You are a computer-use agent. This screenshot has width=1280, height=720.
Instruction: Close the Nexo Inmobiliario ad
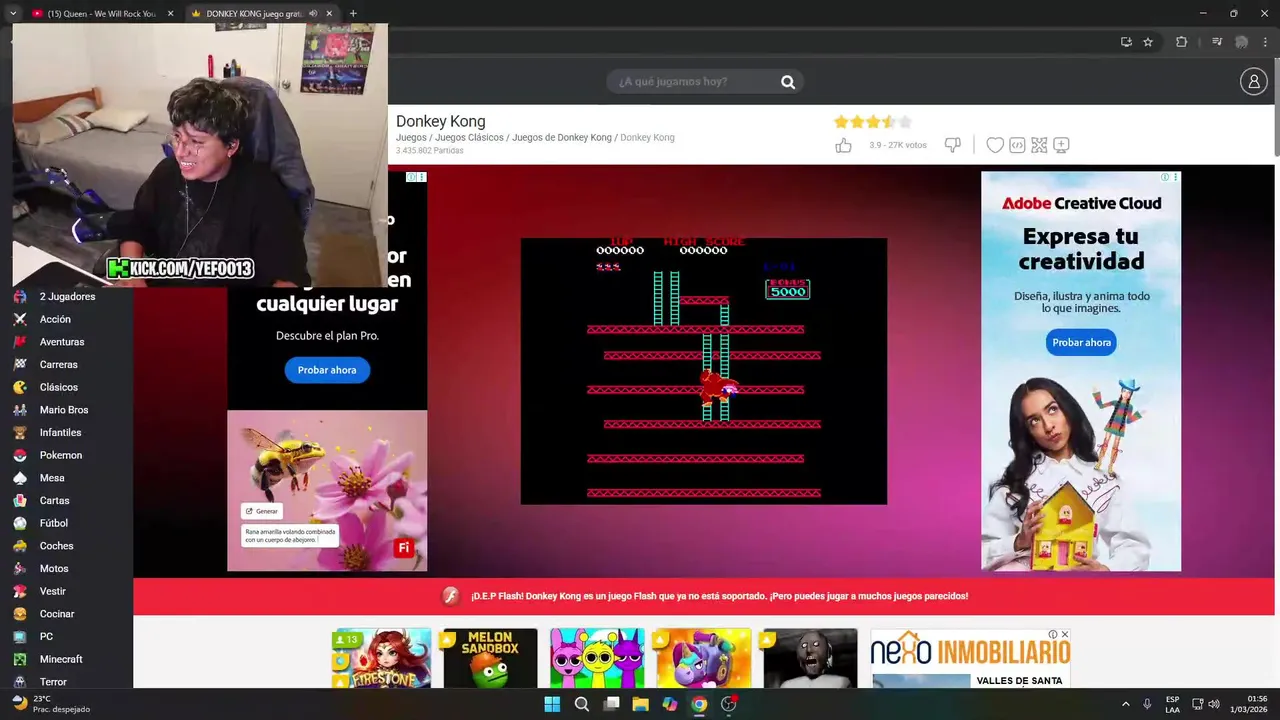[x=1065, y=634]
